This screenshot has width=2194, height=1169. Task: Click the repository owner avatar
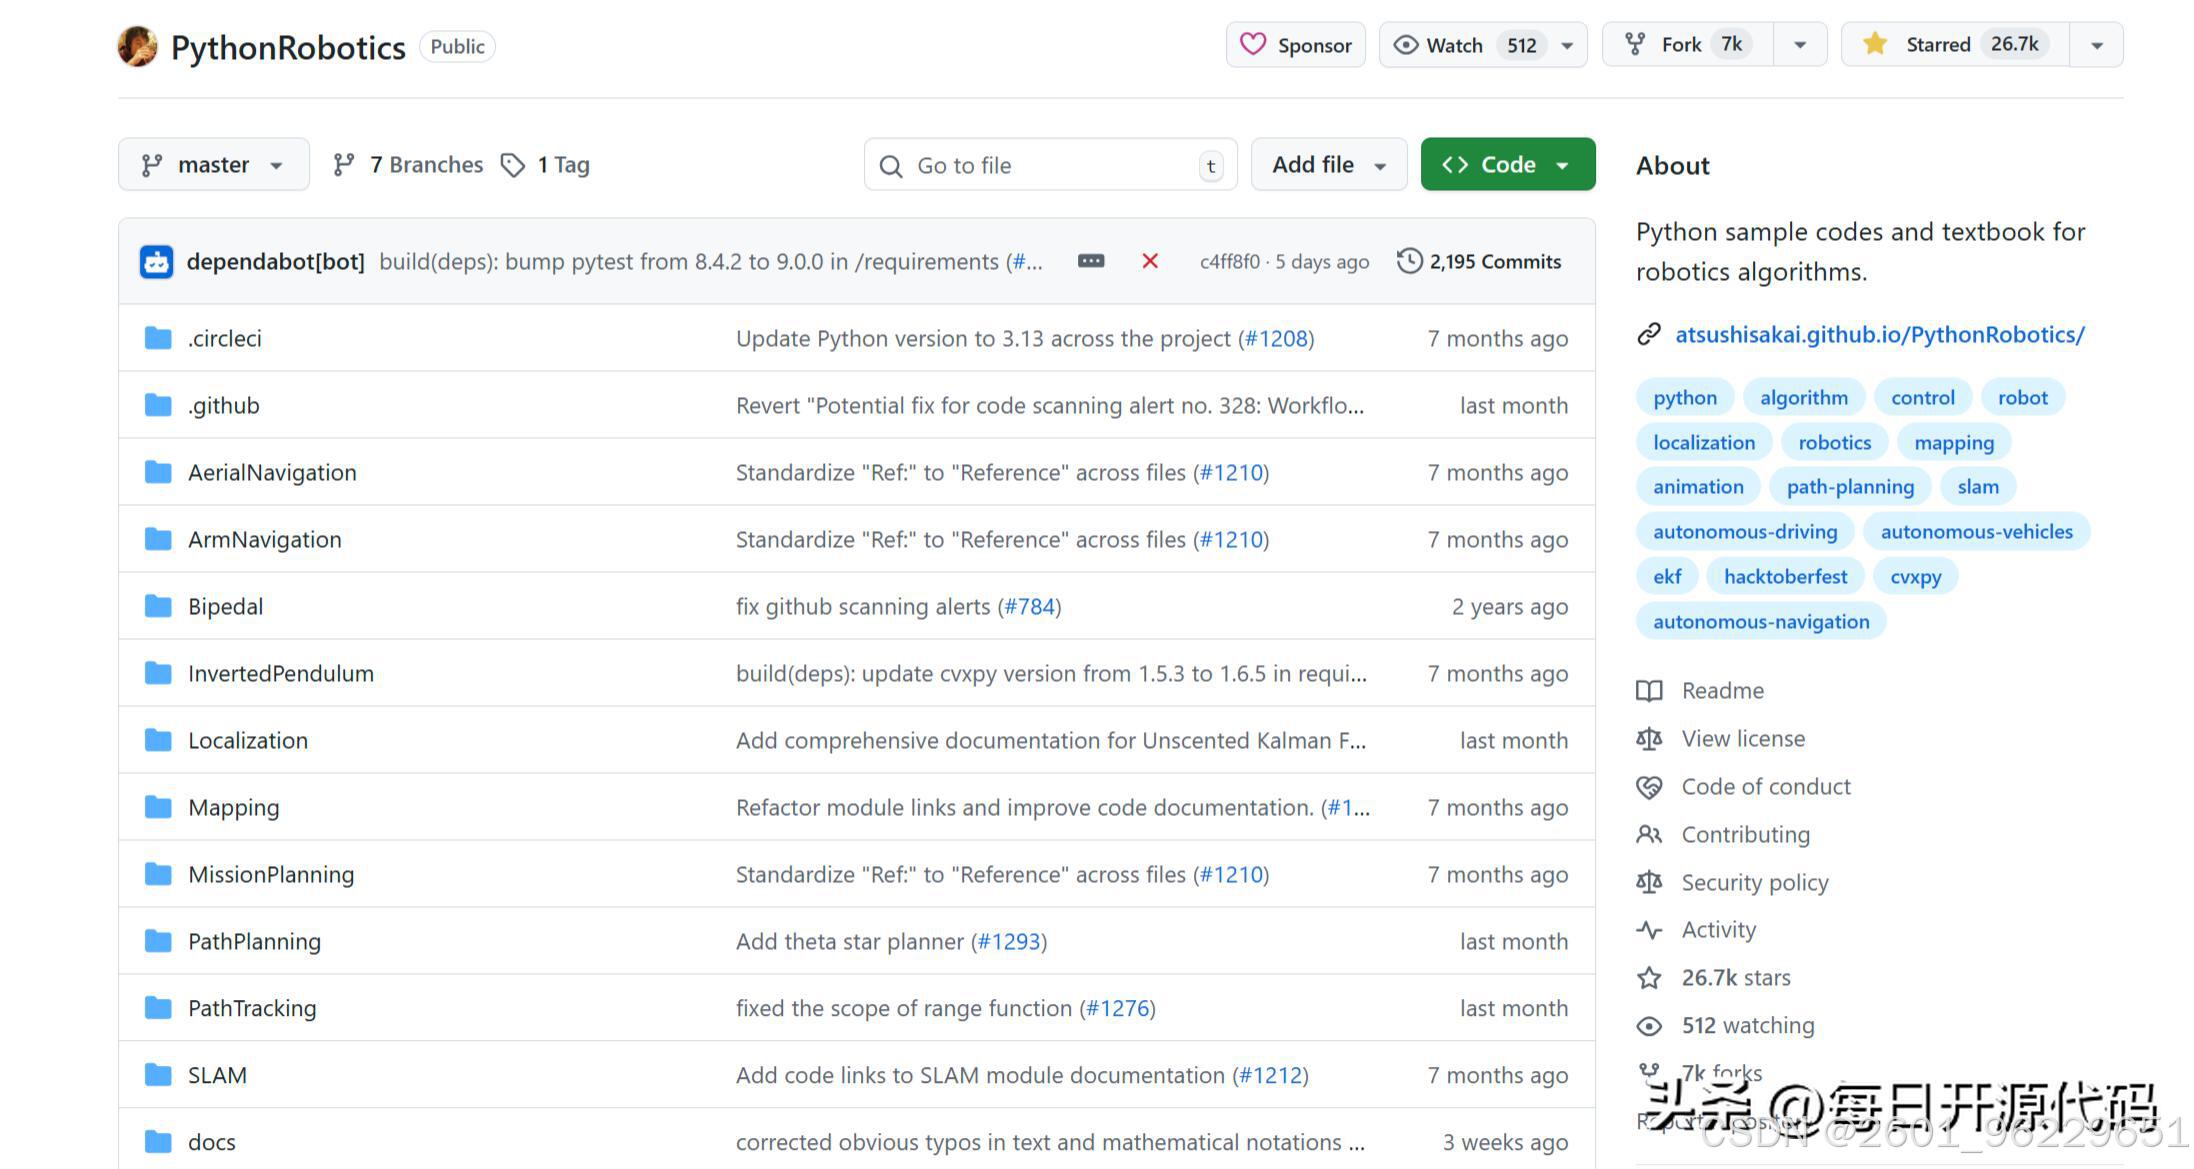[x=137, y=46]
